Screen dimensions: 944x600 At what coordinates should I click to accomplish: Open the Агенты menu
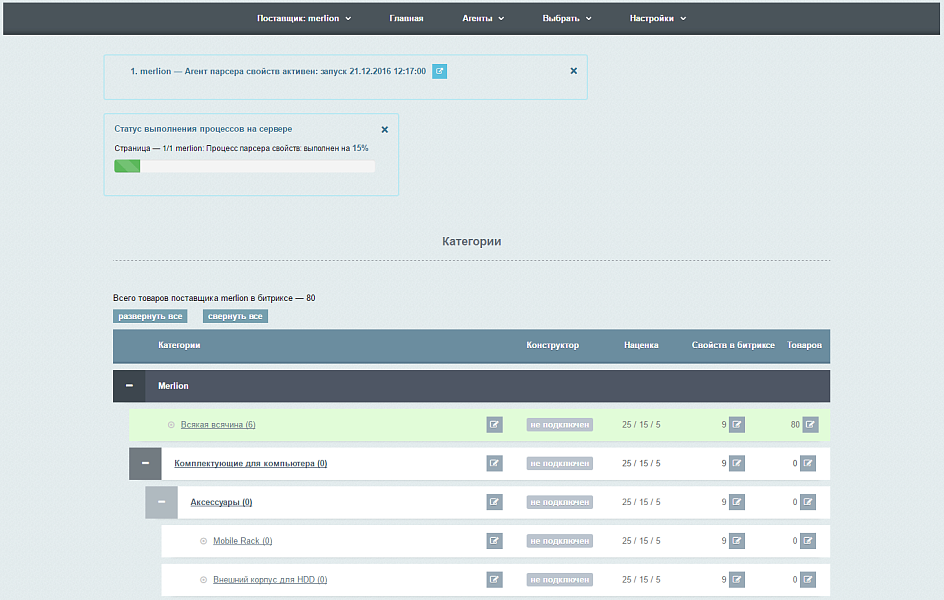(483, 18)
